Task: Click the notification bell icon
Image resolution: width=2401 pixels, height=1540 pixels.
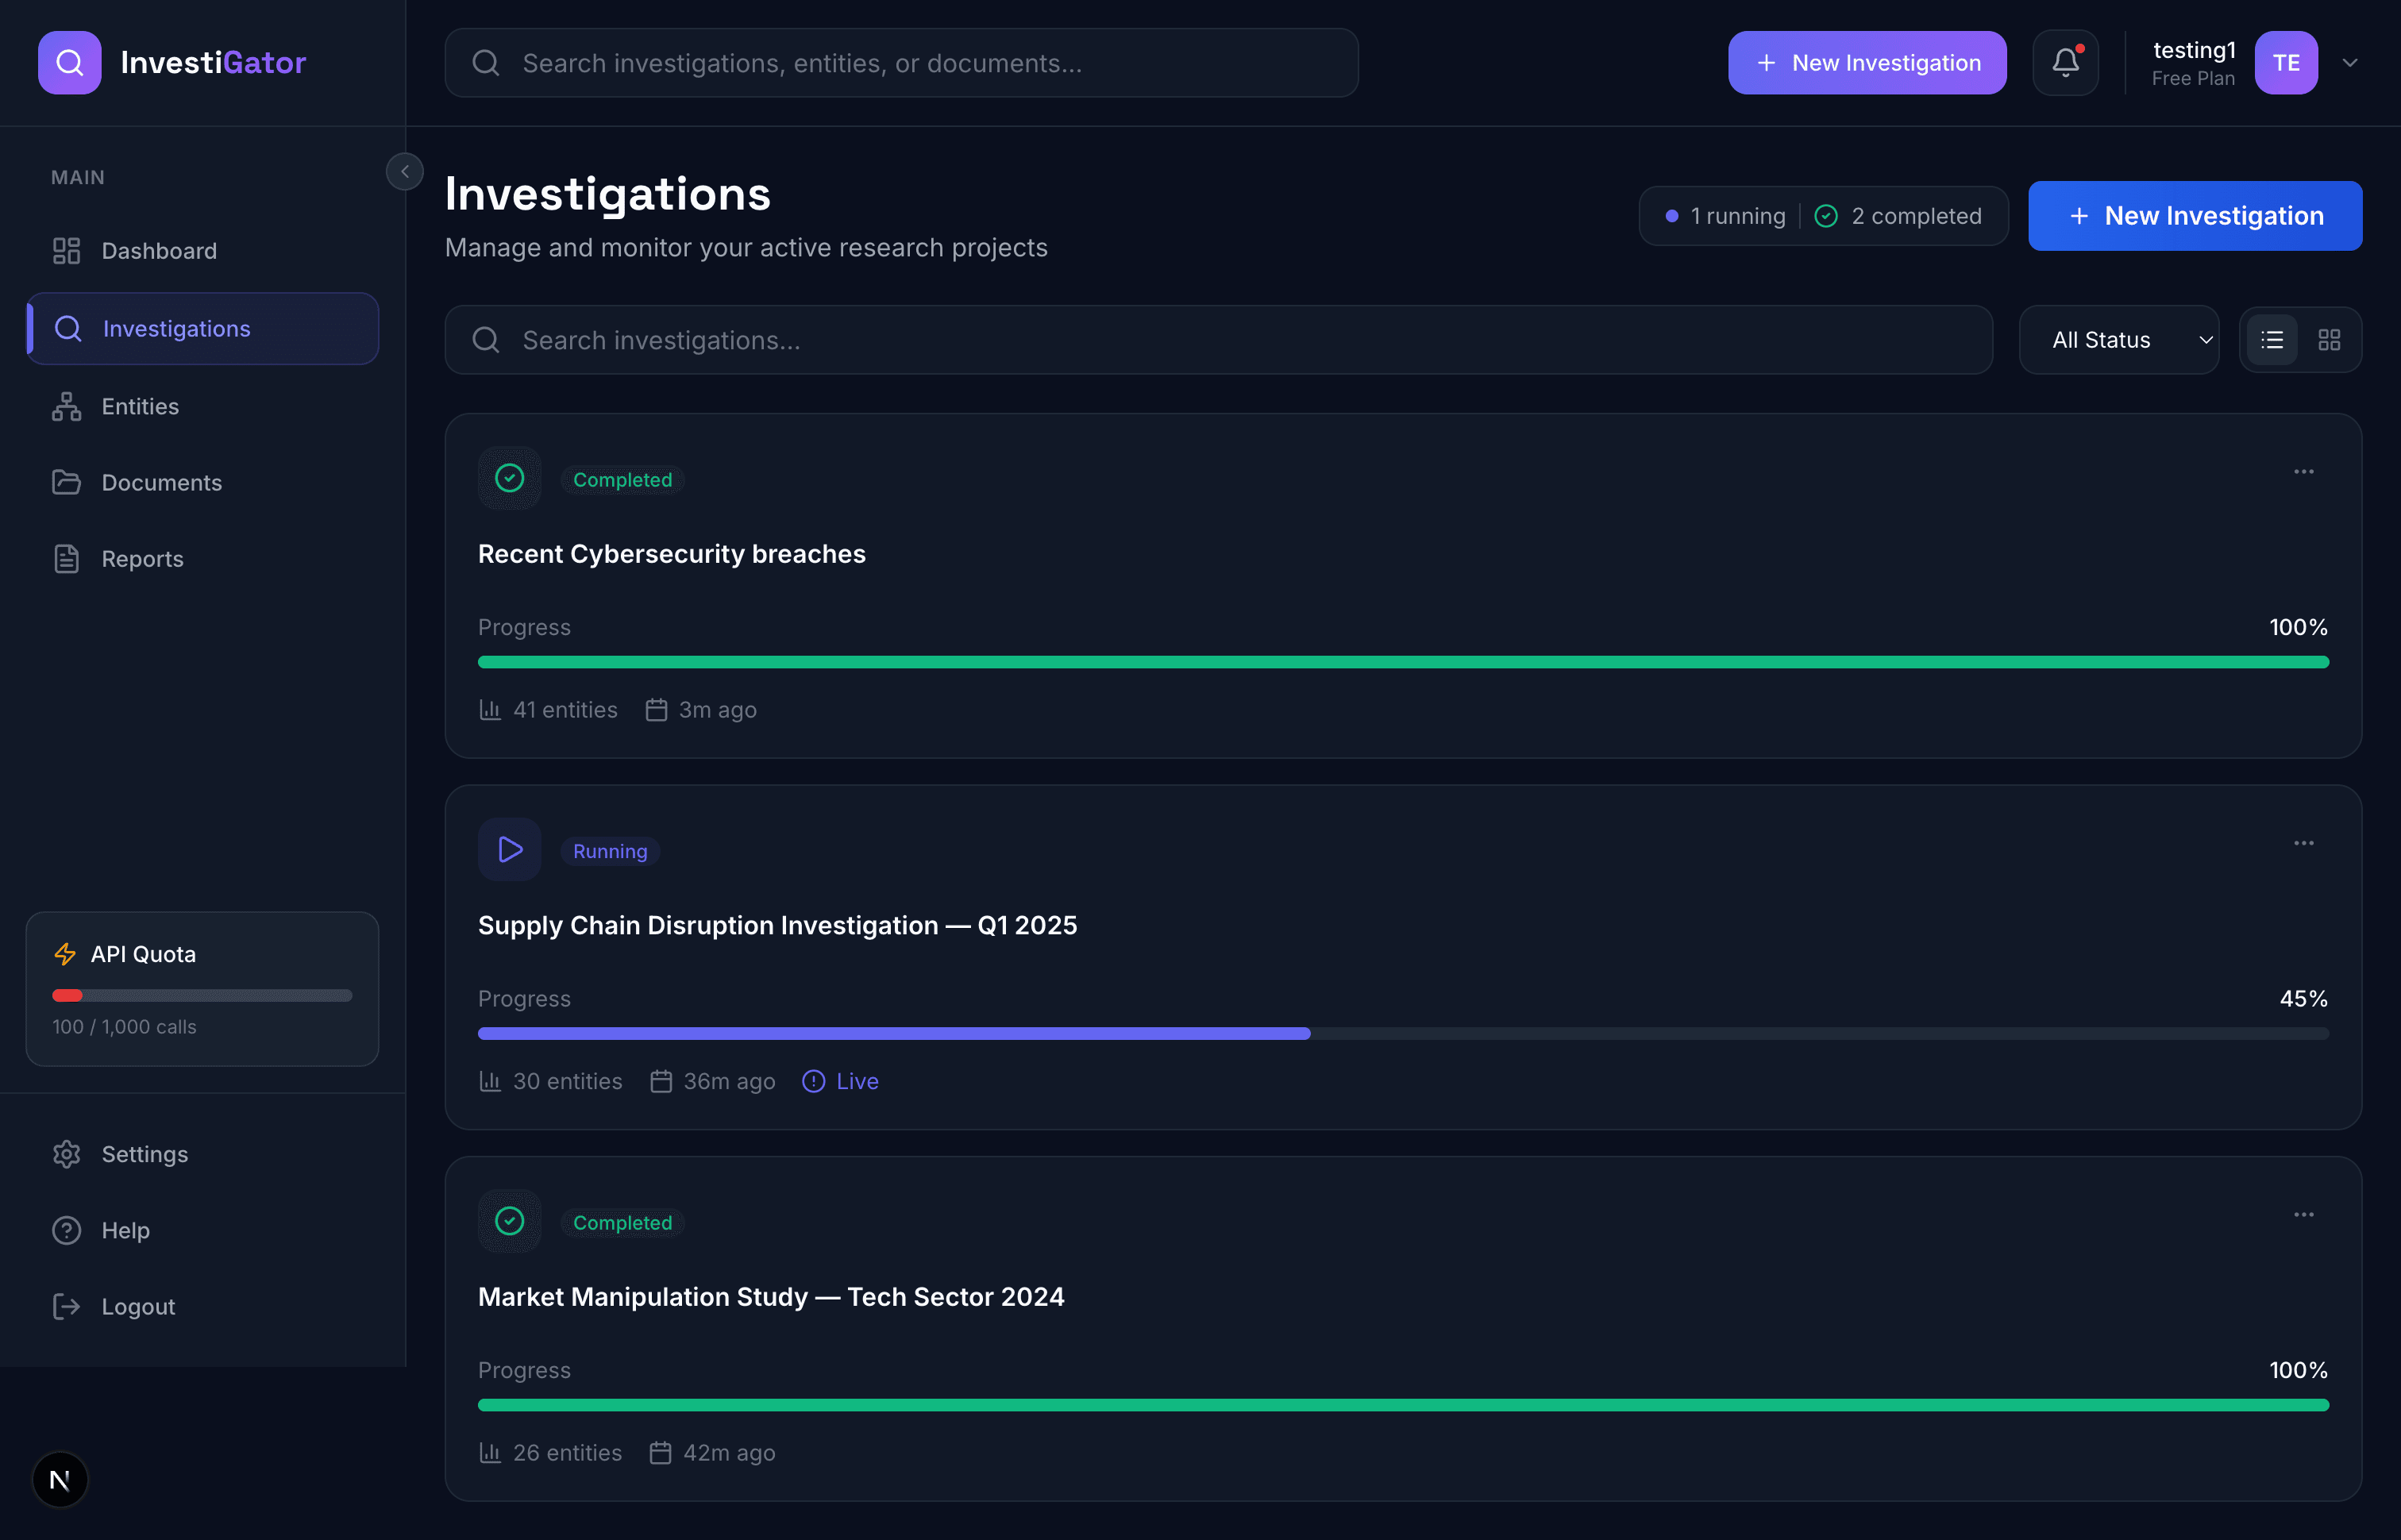Action: [2065, 63]
